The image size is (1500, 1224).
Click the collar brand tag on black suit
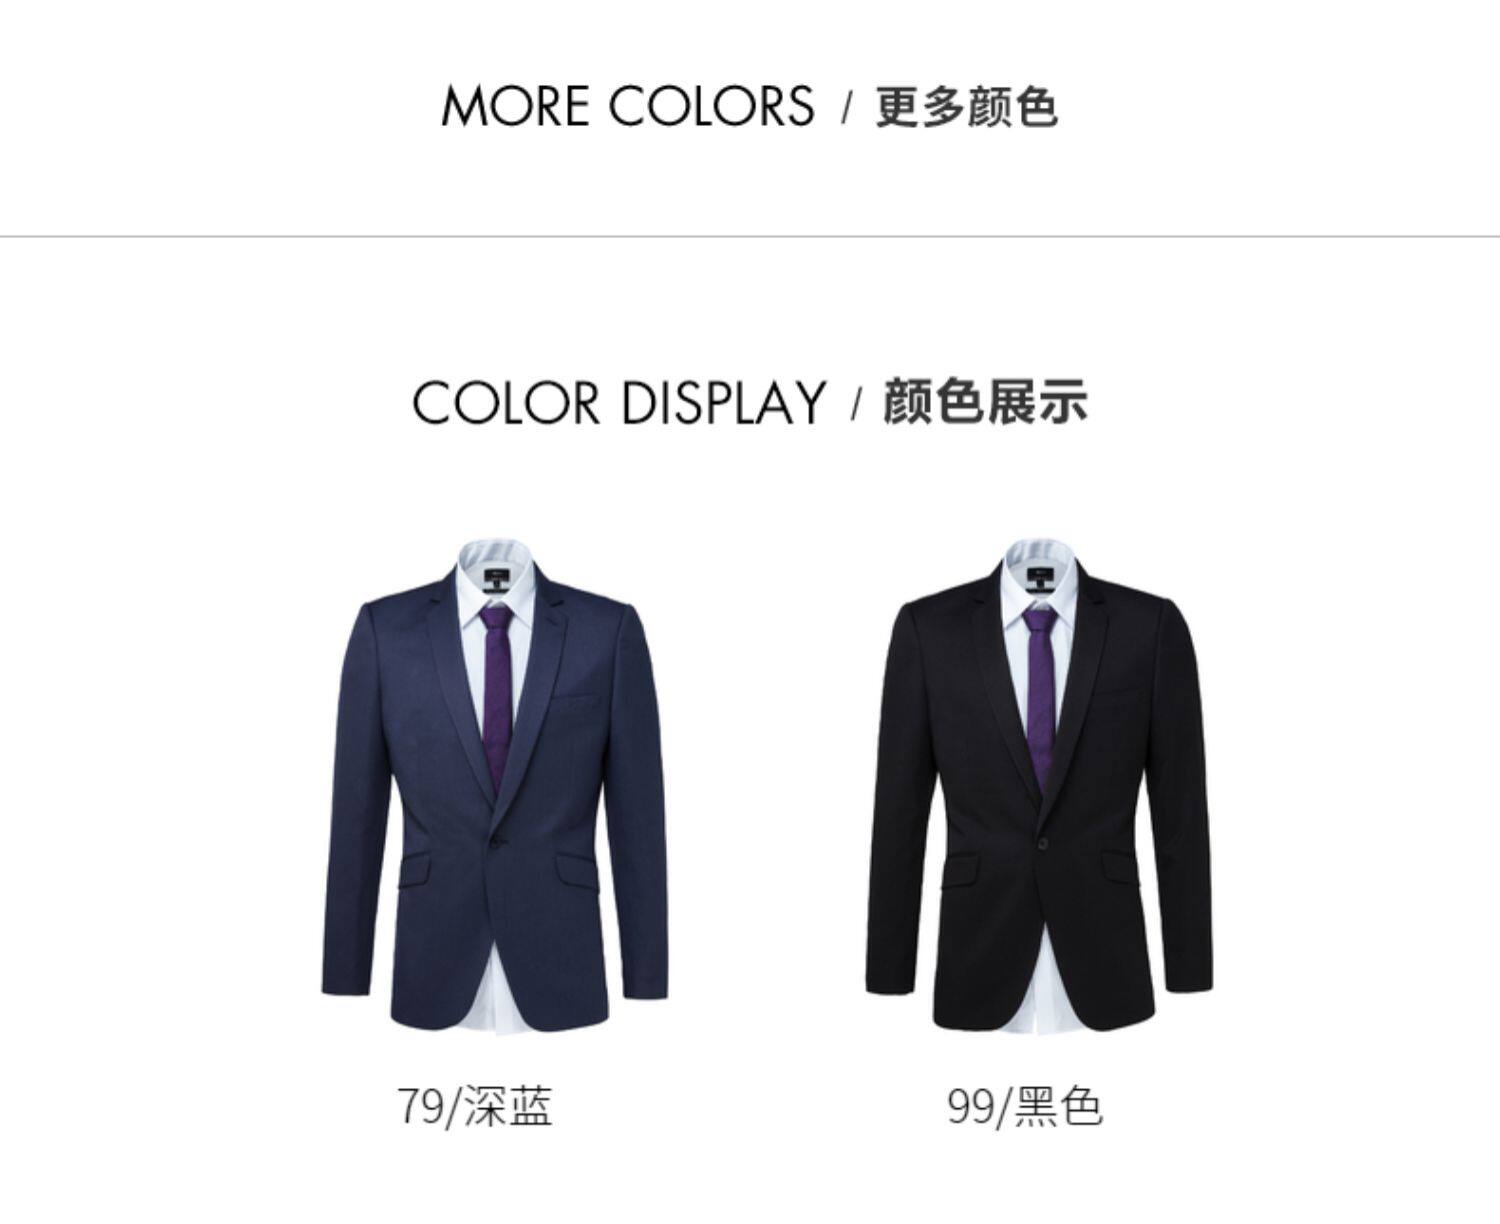point(1040,579)
